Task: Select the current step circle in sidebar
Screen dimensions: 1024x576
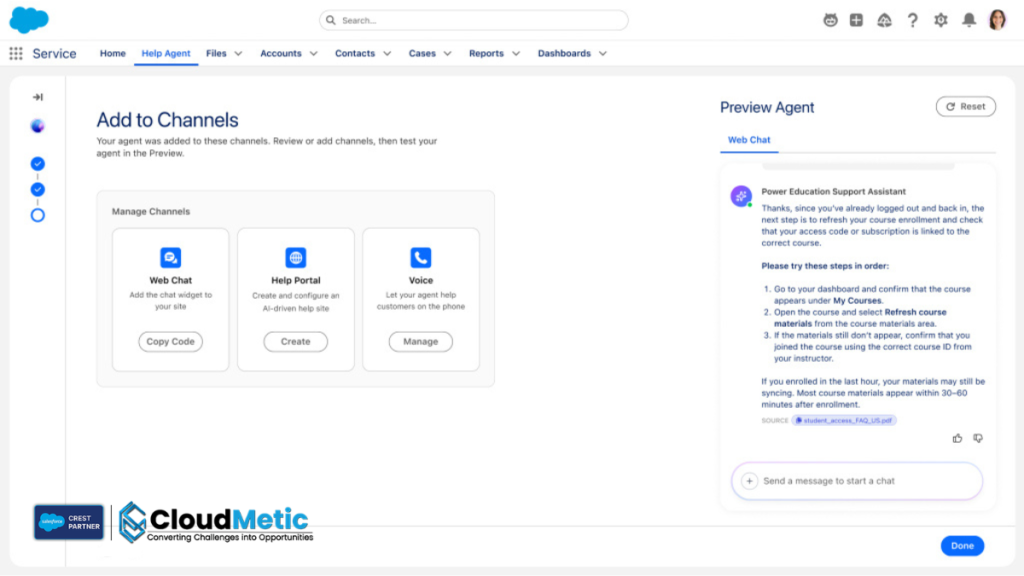Action: 38,215
